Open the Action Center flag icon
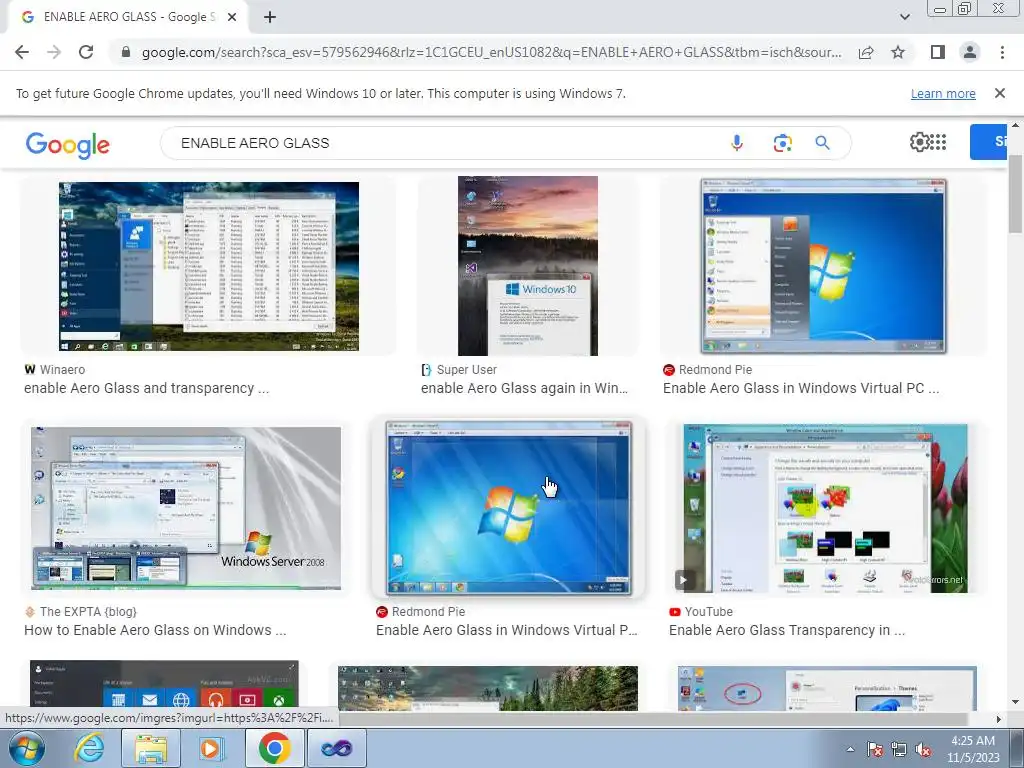Screen dimensions: 1024x768 874,749
